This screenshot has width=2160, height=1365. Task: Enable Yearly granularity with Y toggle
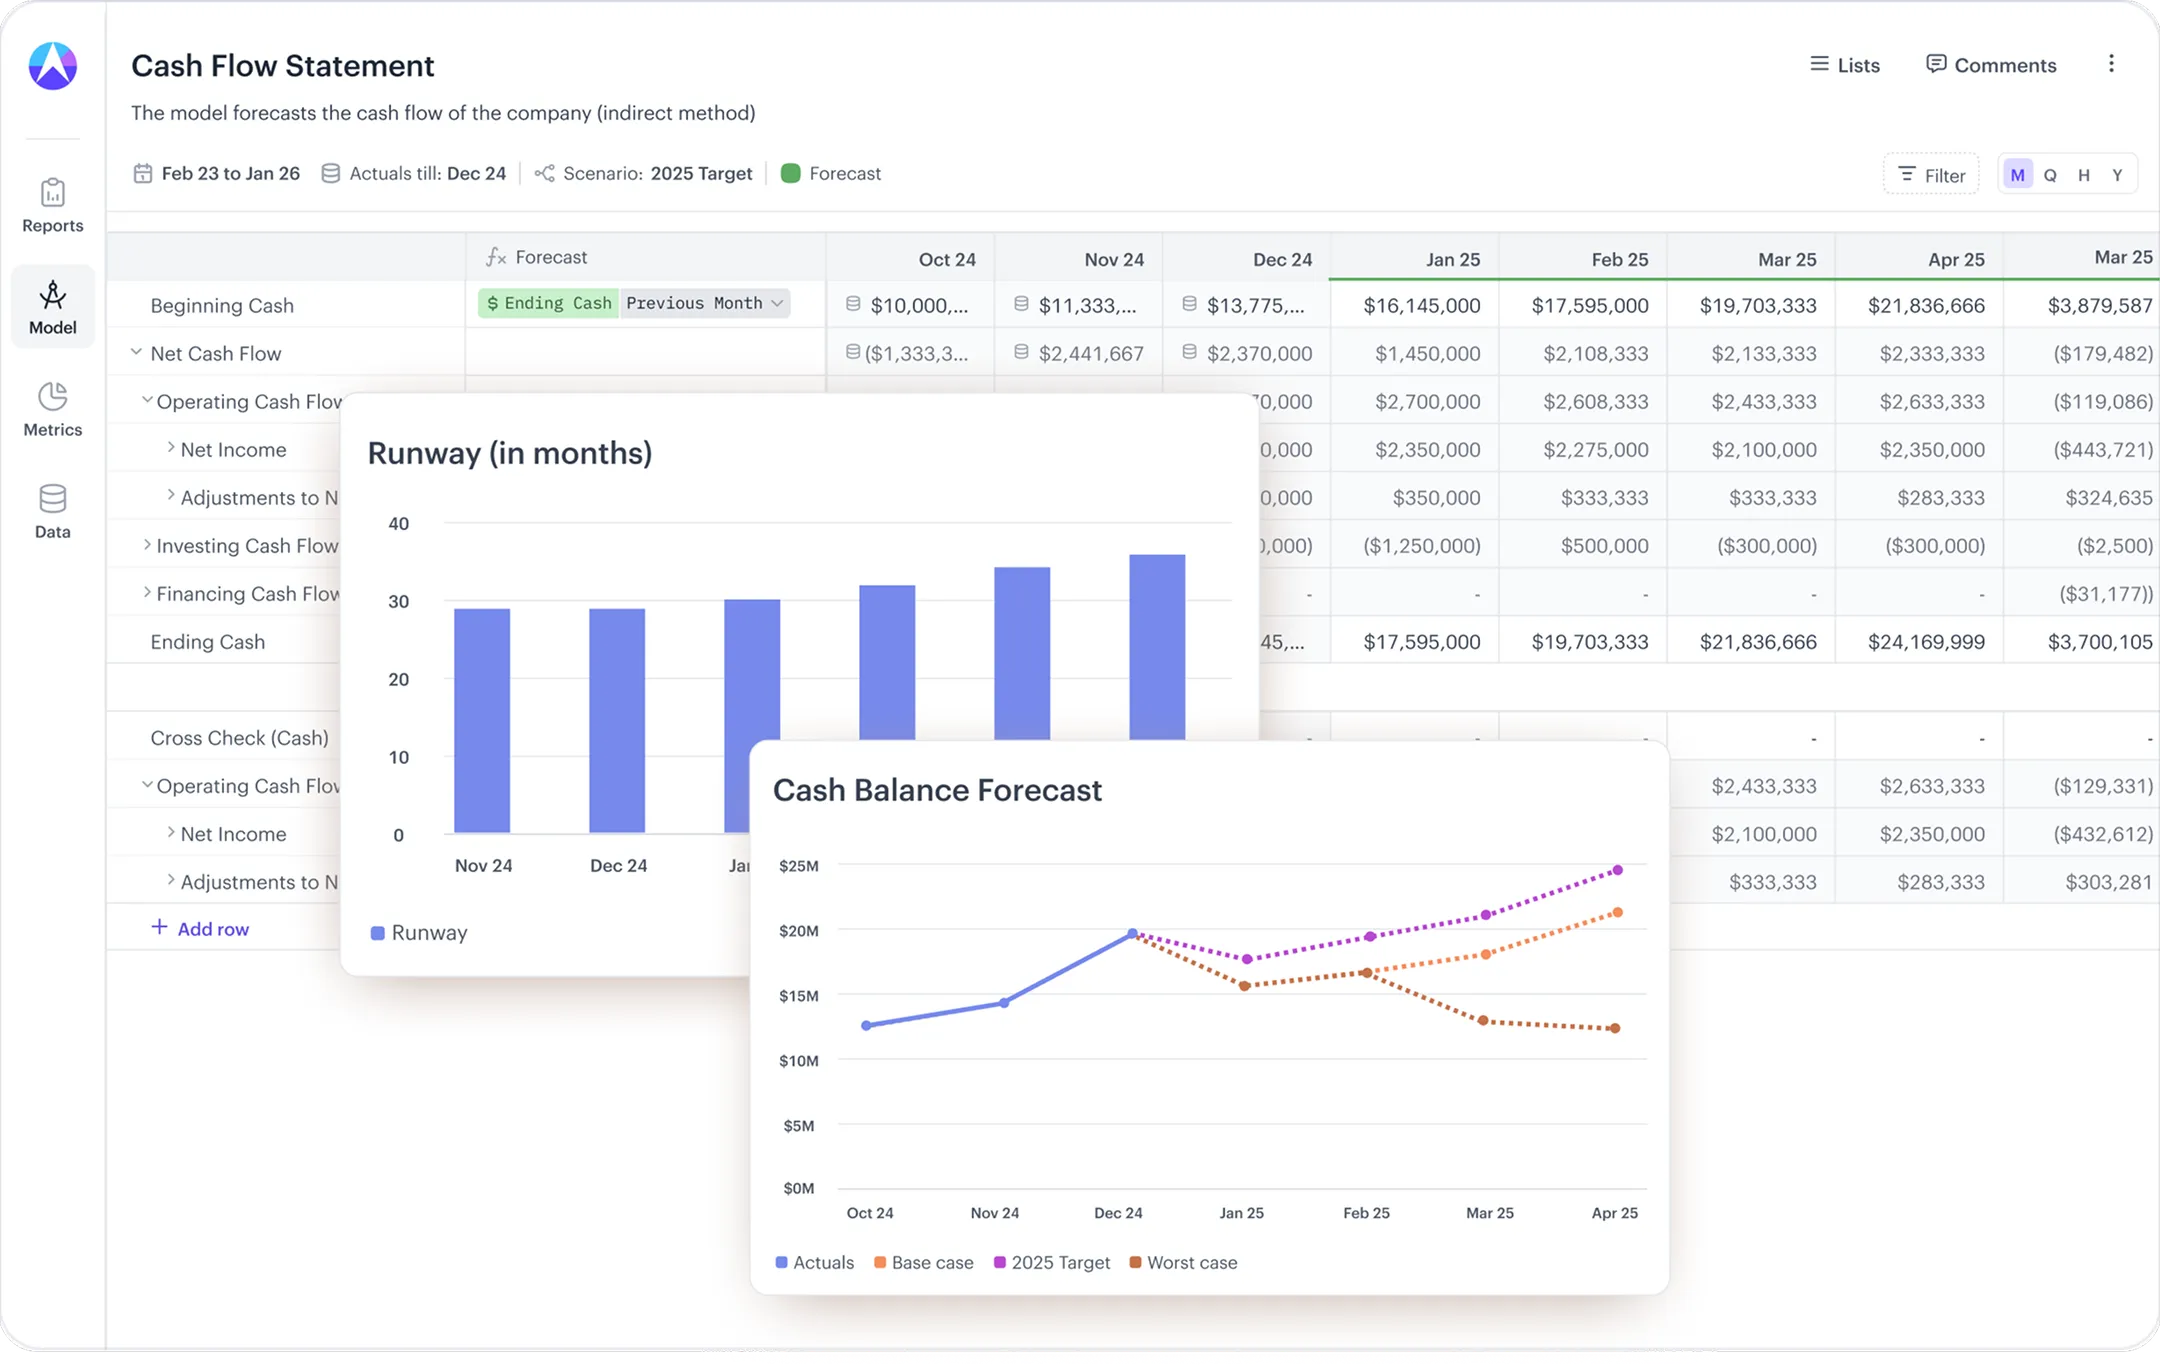click(2118, 173)
